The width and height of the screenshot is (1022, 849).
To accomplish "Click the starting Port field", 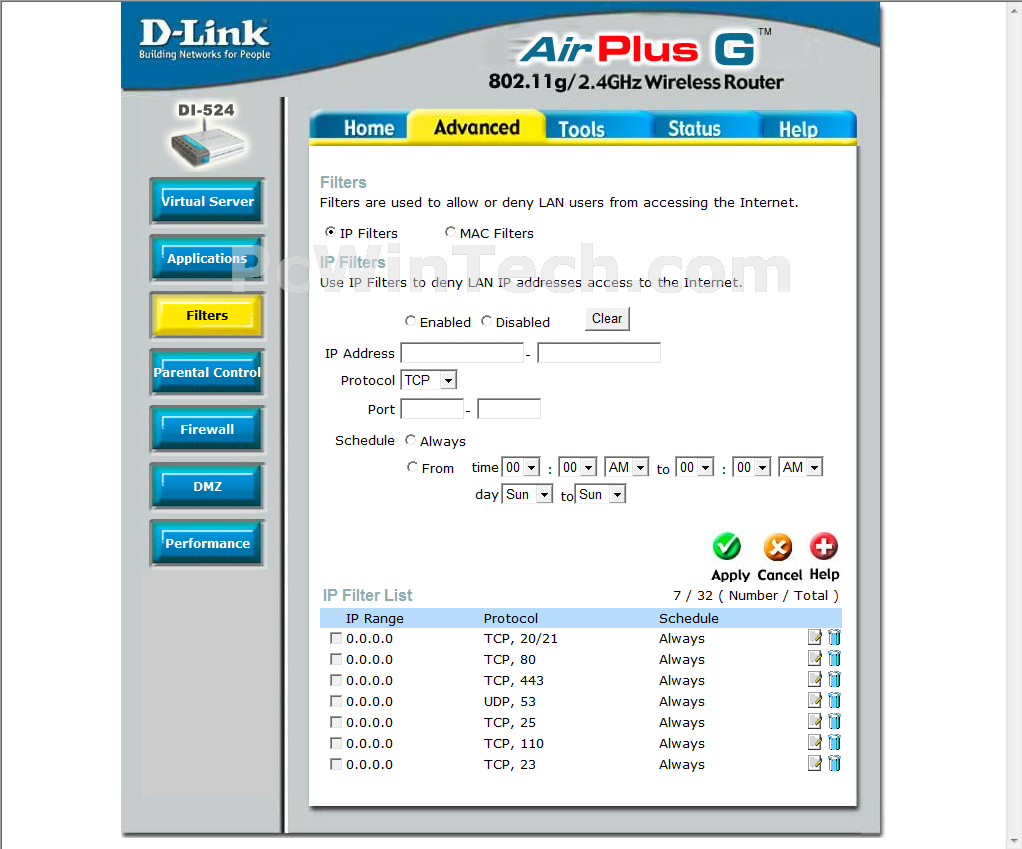I will 432,409.
